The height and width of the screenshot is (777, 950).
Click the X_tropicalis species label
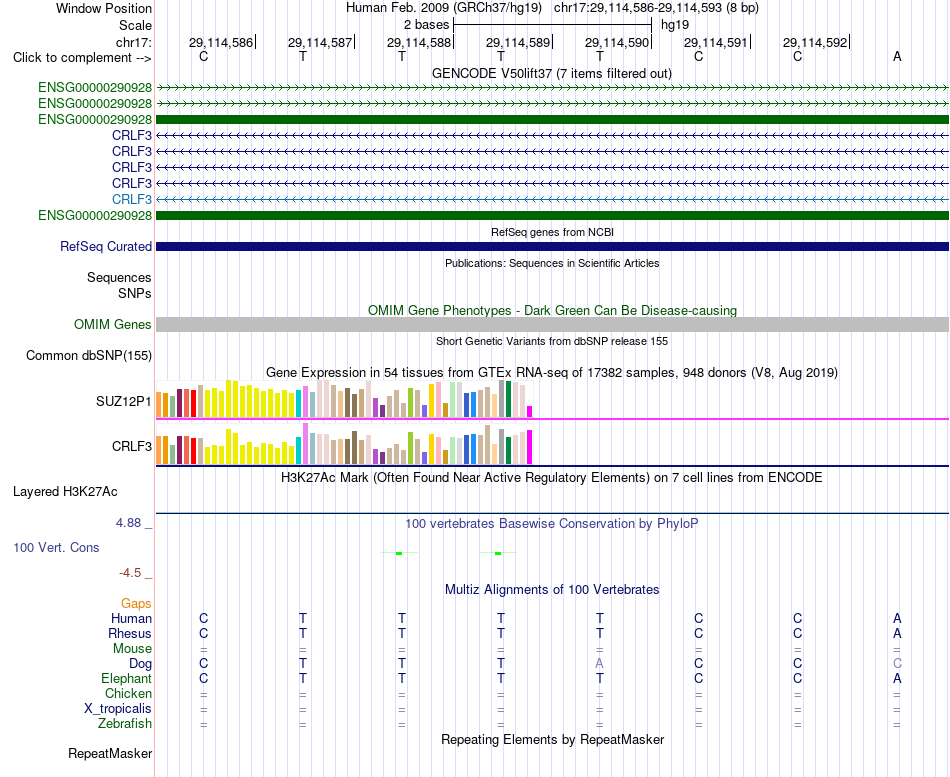[118, 709]
